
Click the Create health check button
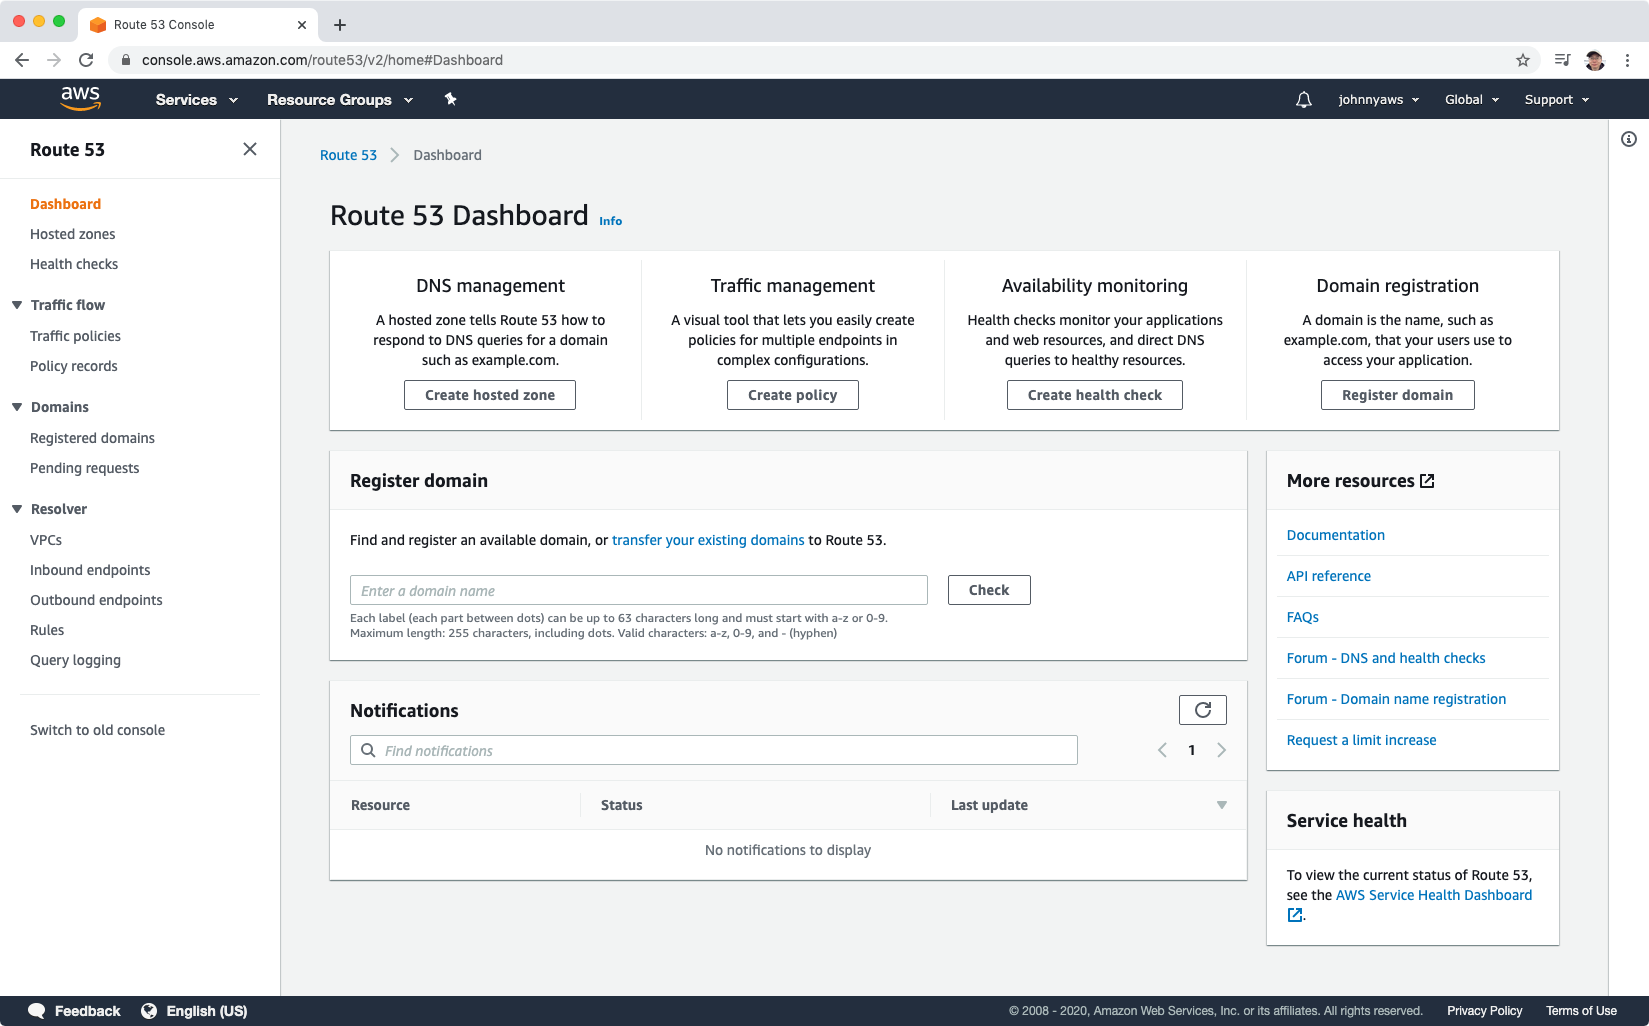(1095, 395)
